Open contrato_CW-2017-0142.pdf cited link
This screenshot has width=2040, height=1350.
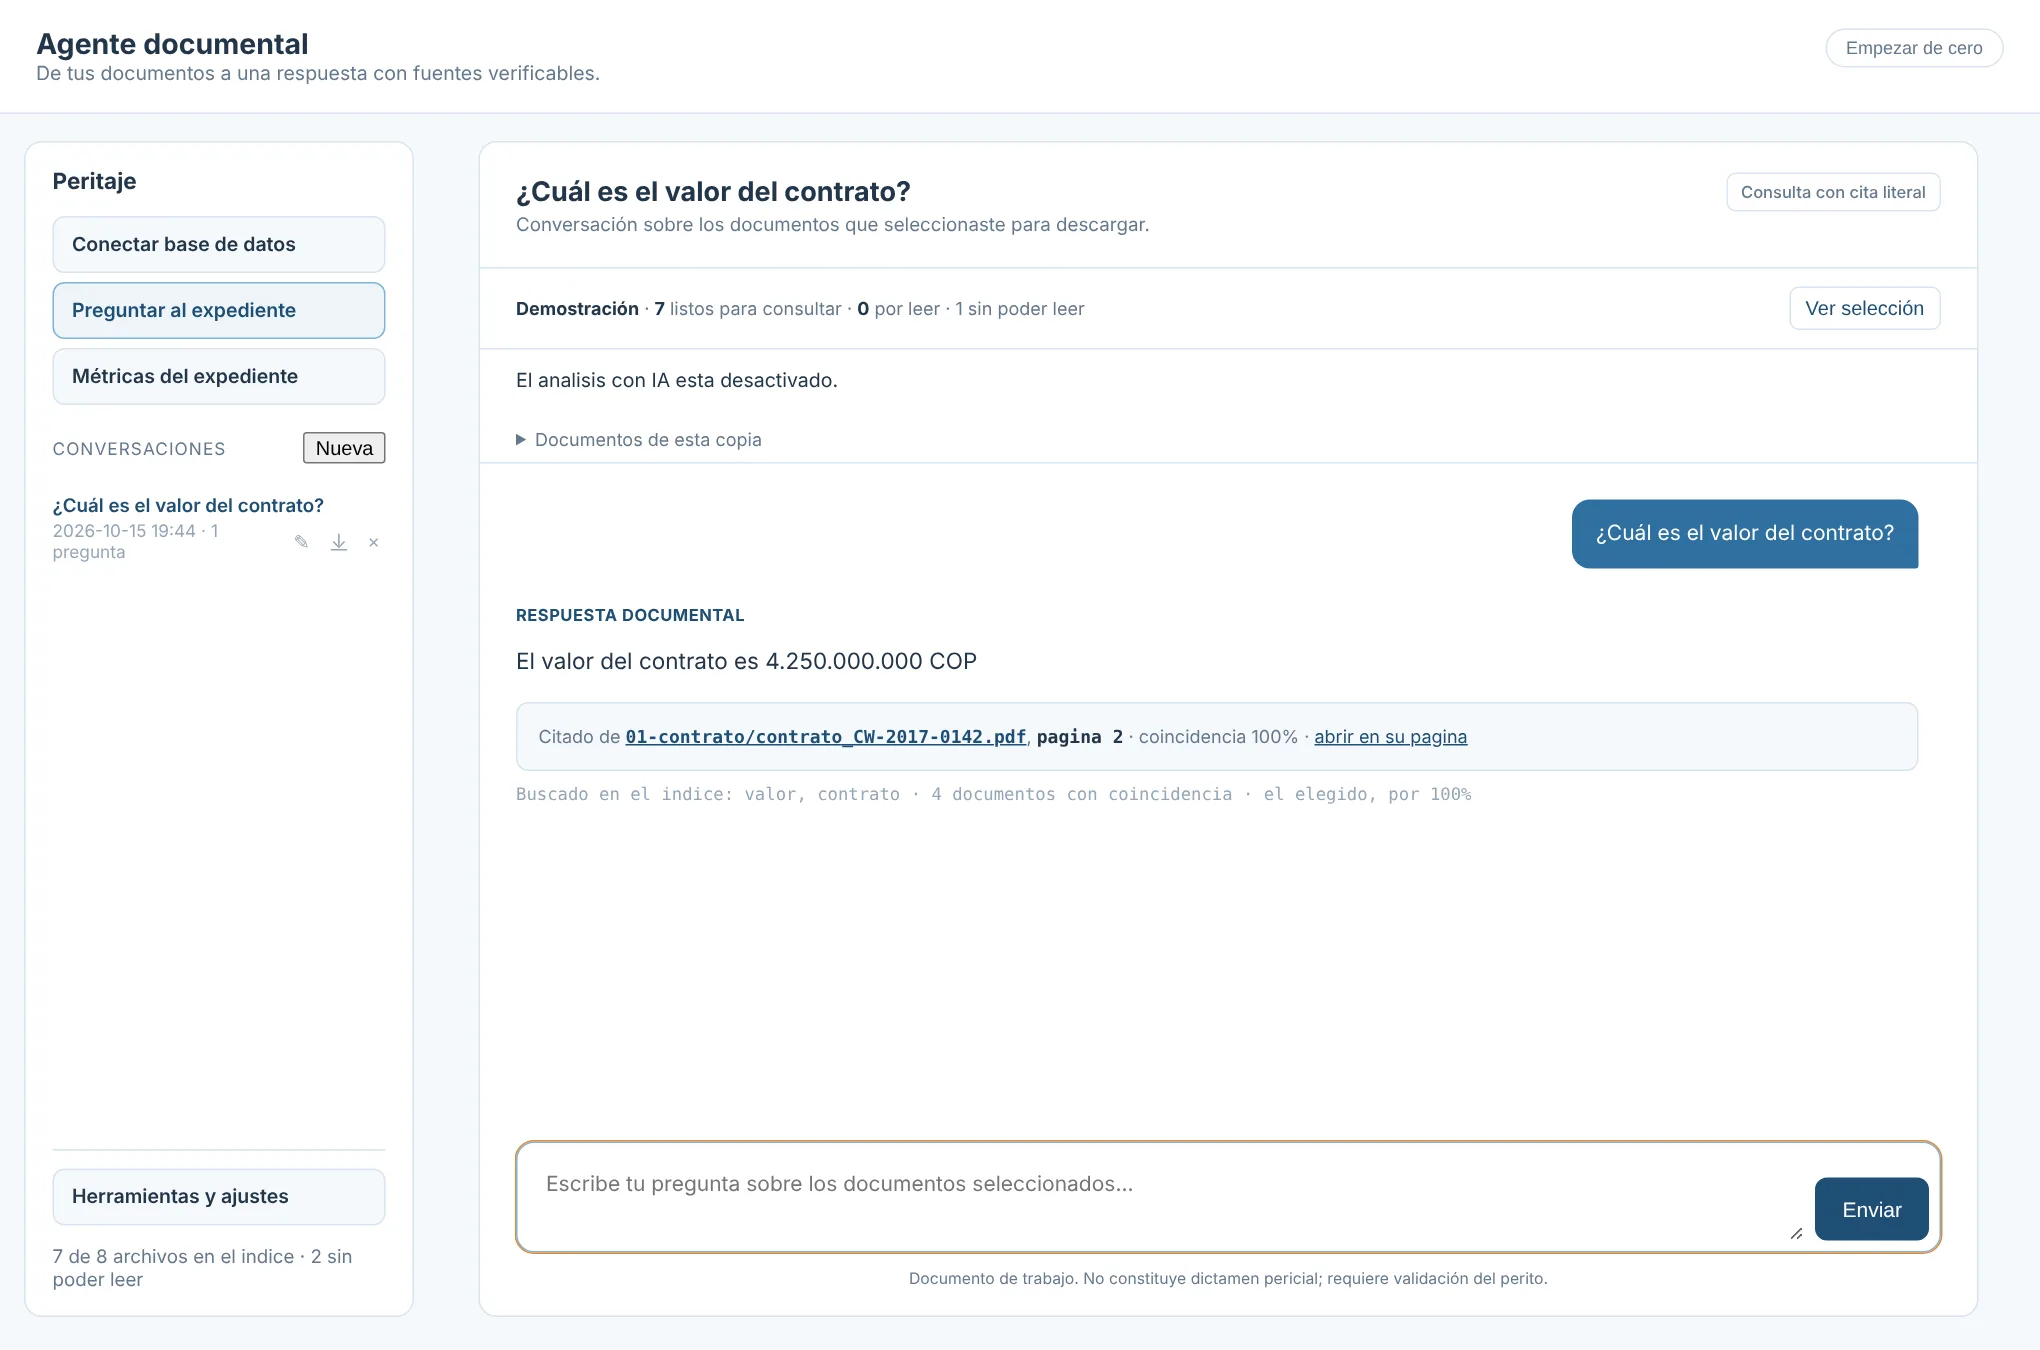click(826, 737)
